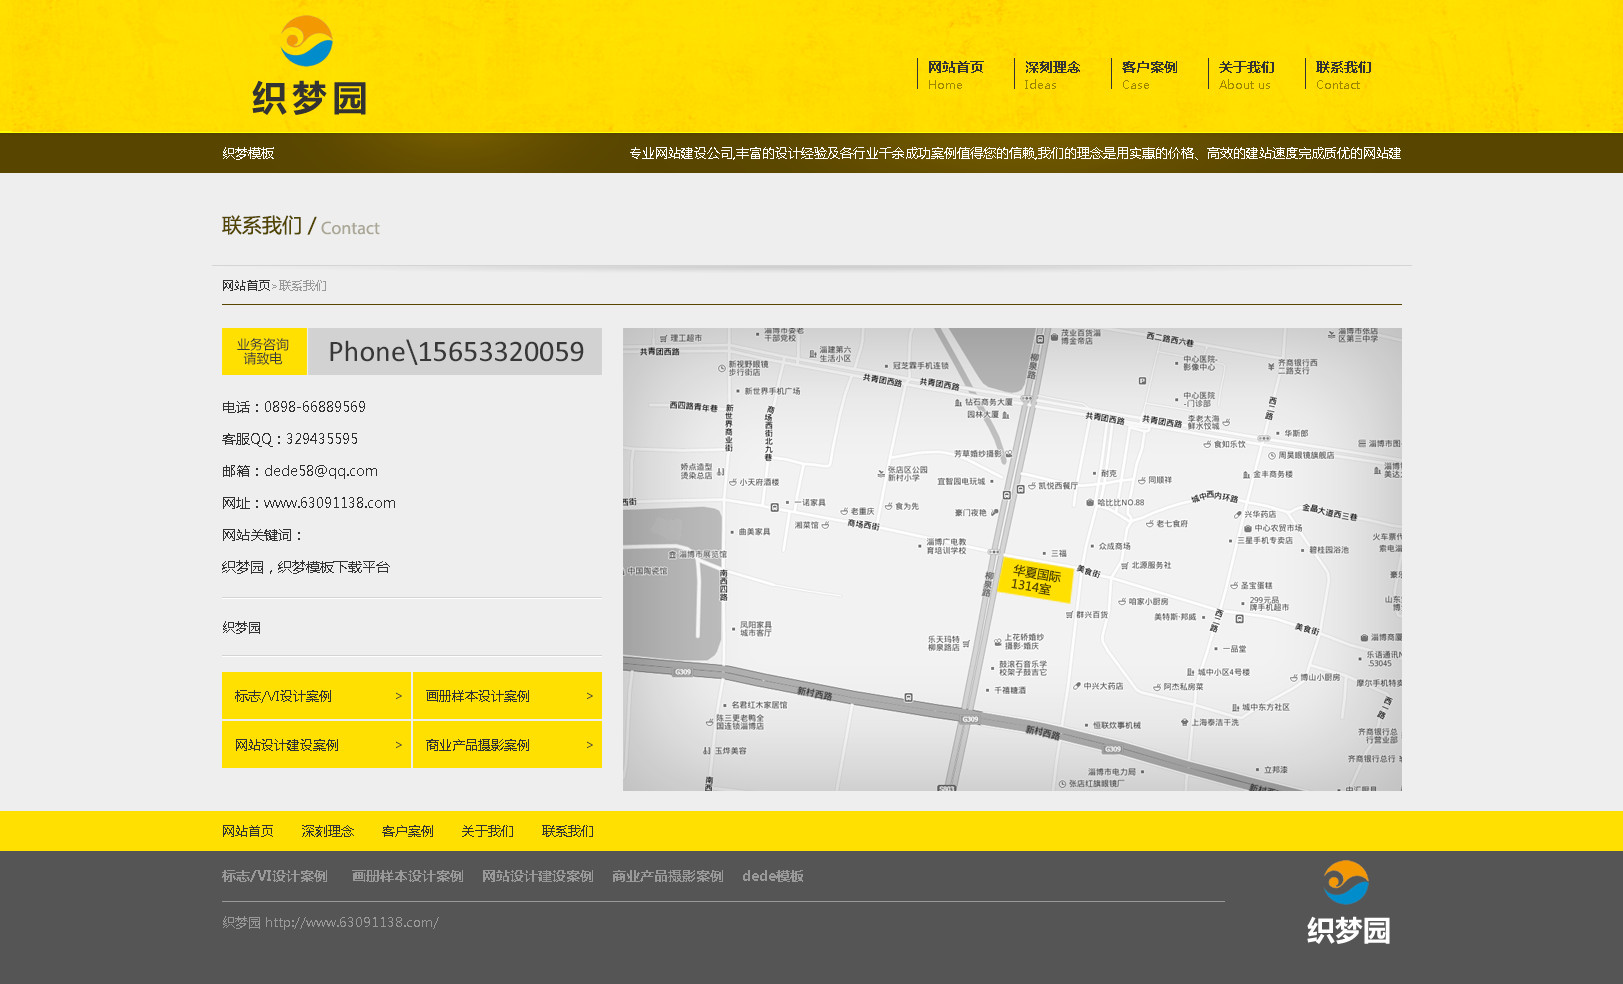Click the 业务咨询请致电 yellow label
This screenshot has width=1623, height=984.
263,352
